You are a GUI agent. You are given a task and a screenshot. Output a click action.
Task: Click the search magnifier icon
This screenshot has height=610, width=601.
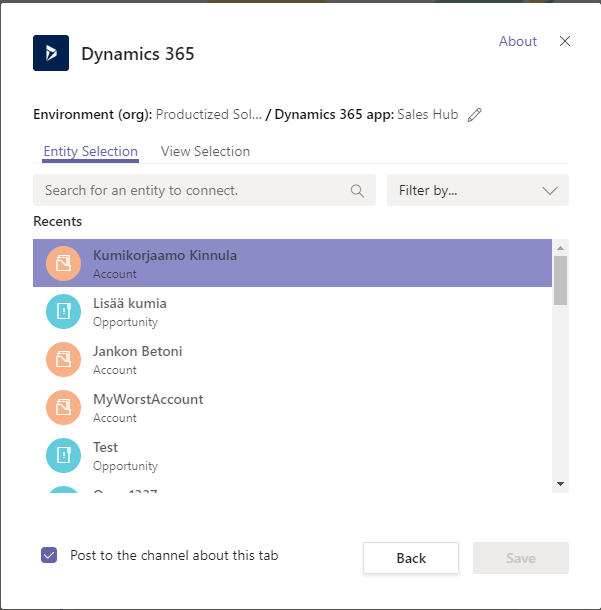coord(358,190)
